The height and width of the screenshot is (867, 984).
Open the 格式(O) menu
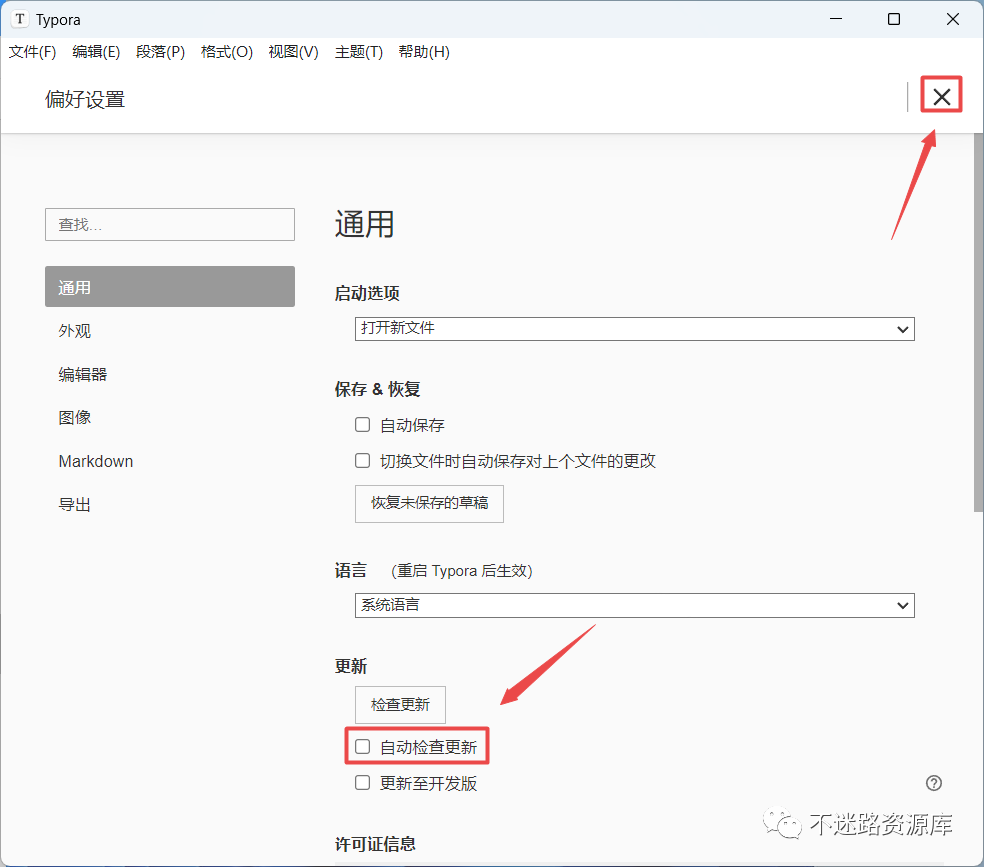pos(227,52)
